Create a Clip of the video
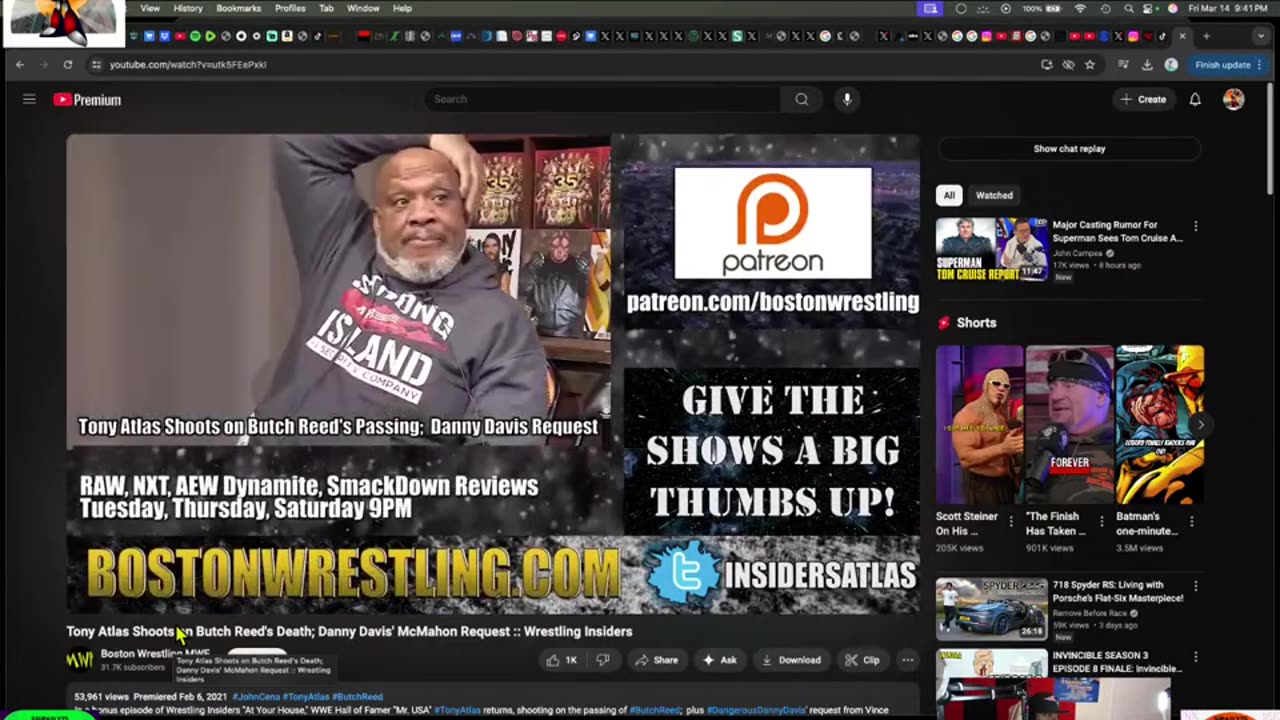Viewport: 1280px width, 720px height. (862, 660)
